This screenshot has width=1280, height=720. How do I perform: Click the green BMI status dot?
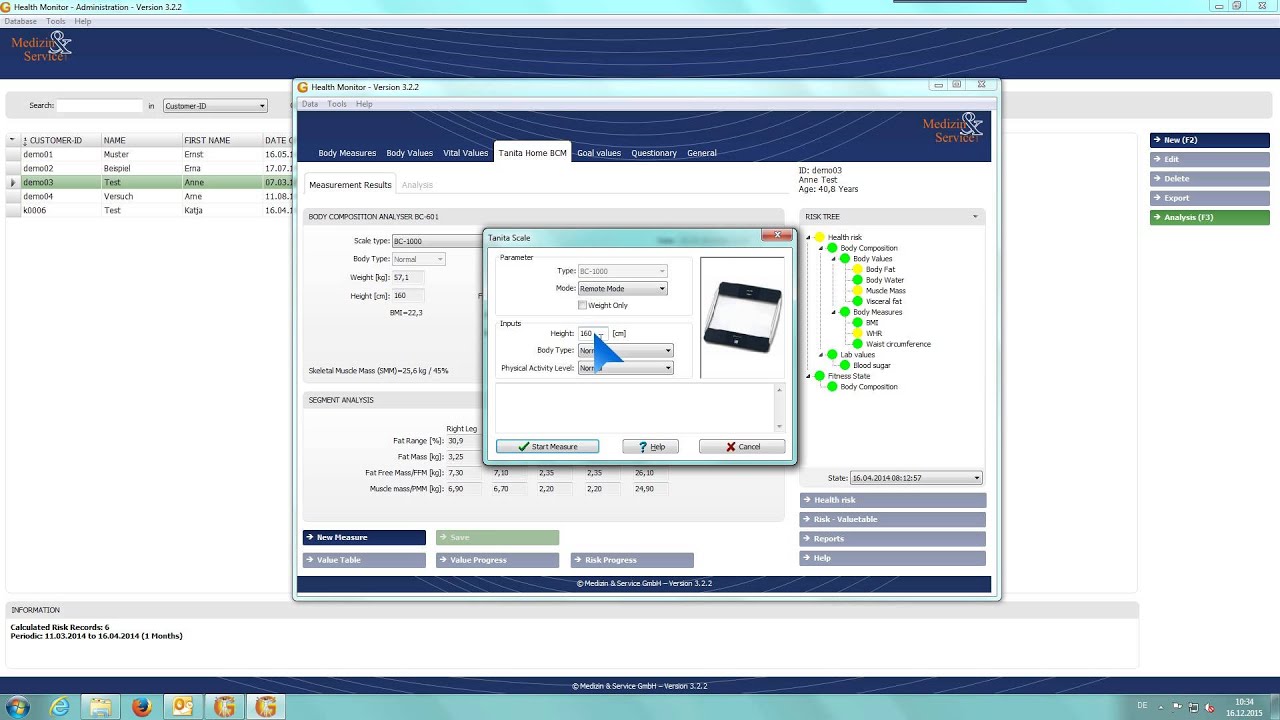(857, 323)
